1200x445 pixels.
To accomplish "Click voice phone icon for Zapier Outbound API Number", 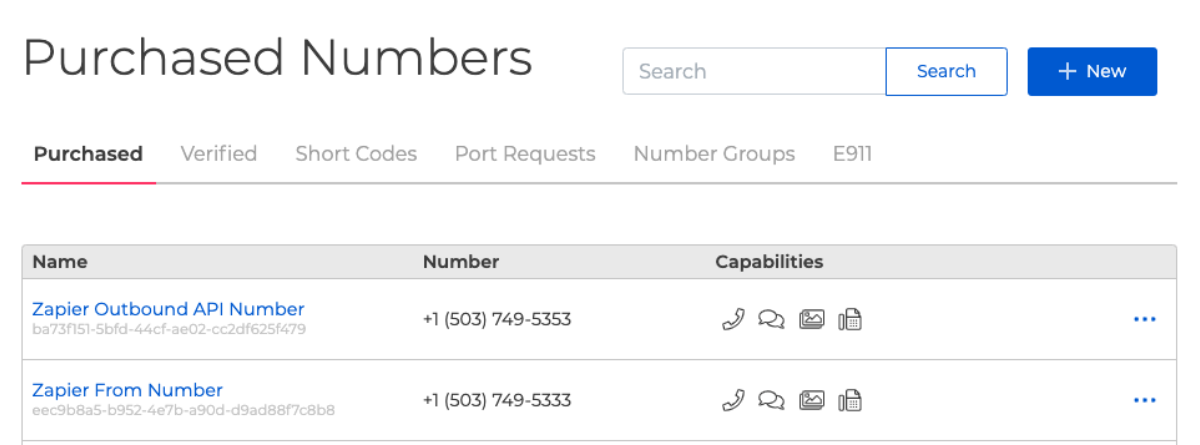I will [733, 319].
